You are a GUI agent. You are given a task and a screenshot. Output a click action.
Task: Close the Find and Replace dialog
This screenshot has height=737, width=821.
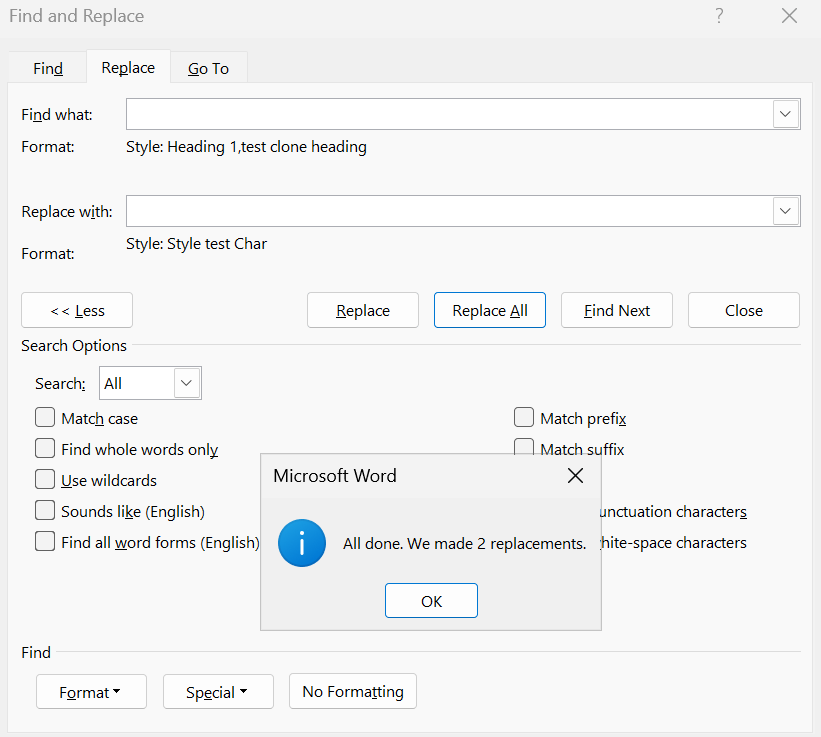pos(789,16)
